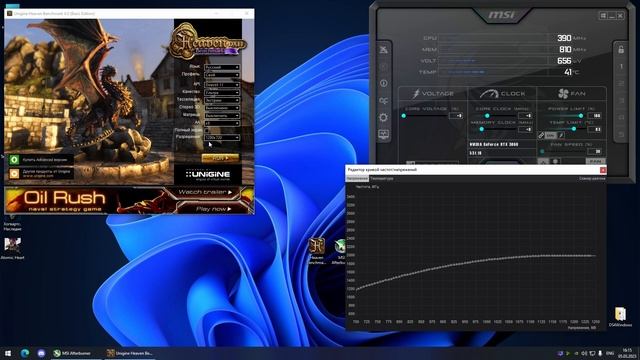Switch to the temperature tab in curve editor
Viewport: 640px width, 360px height.
382,178
